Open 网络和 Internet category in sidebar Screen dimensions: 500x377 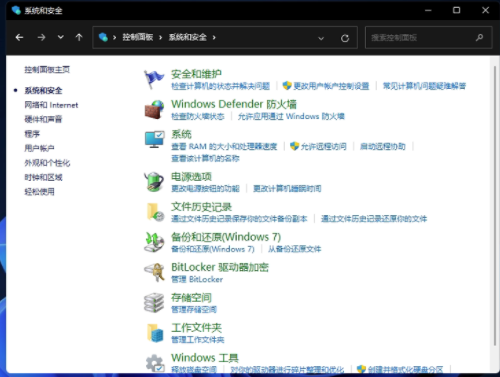[51, 105]
